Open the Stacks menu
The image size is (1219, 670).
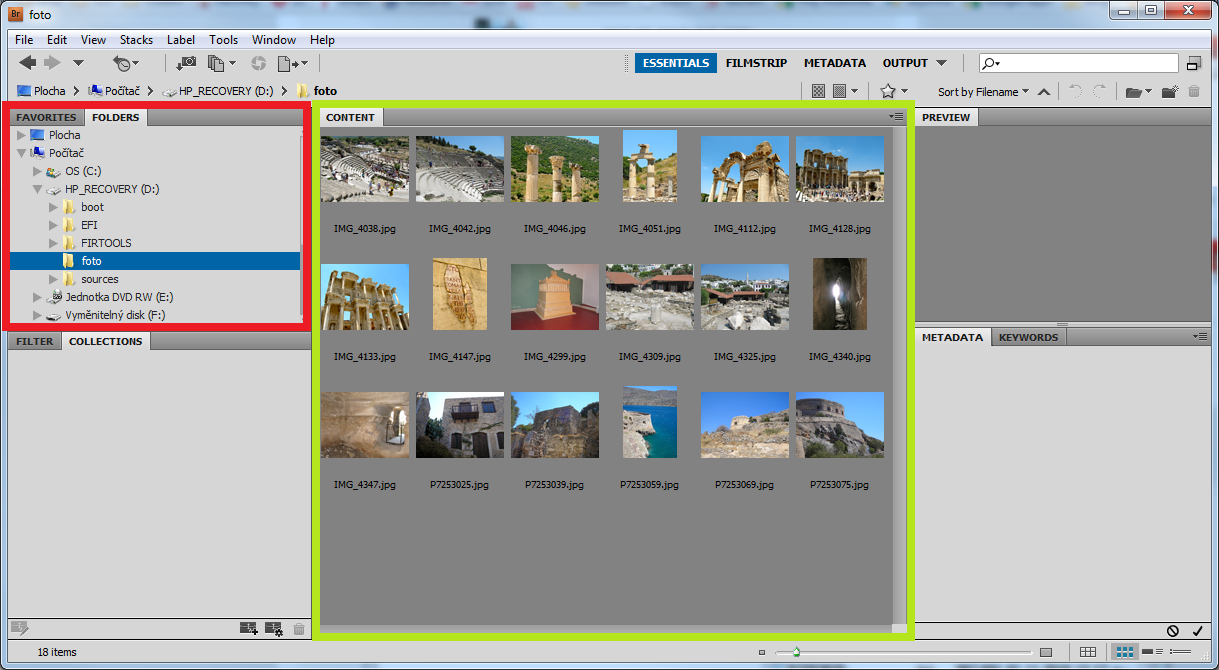click(x=136, y=40)
